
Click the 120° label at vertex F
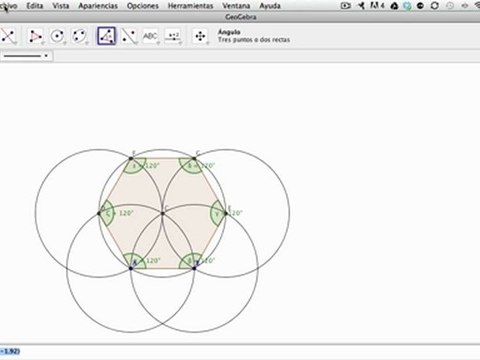(152, 166)
